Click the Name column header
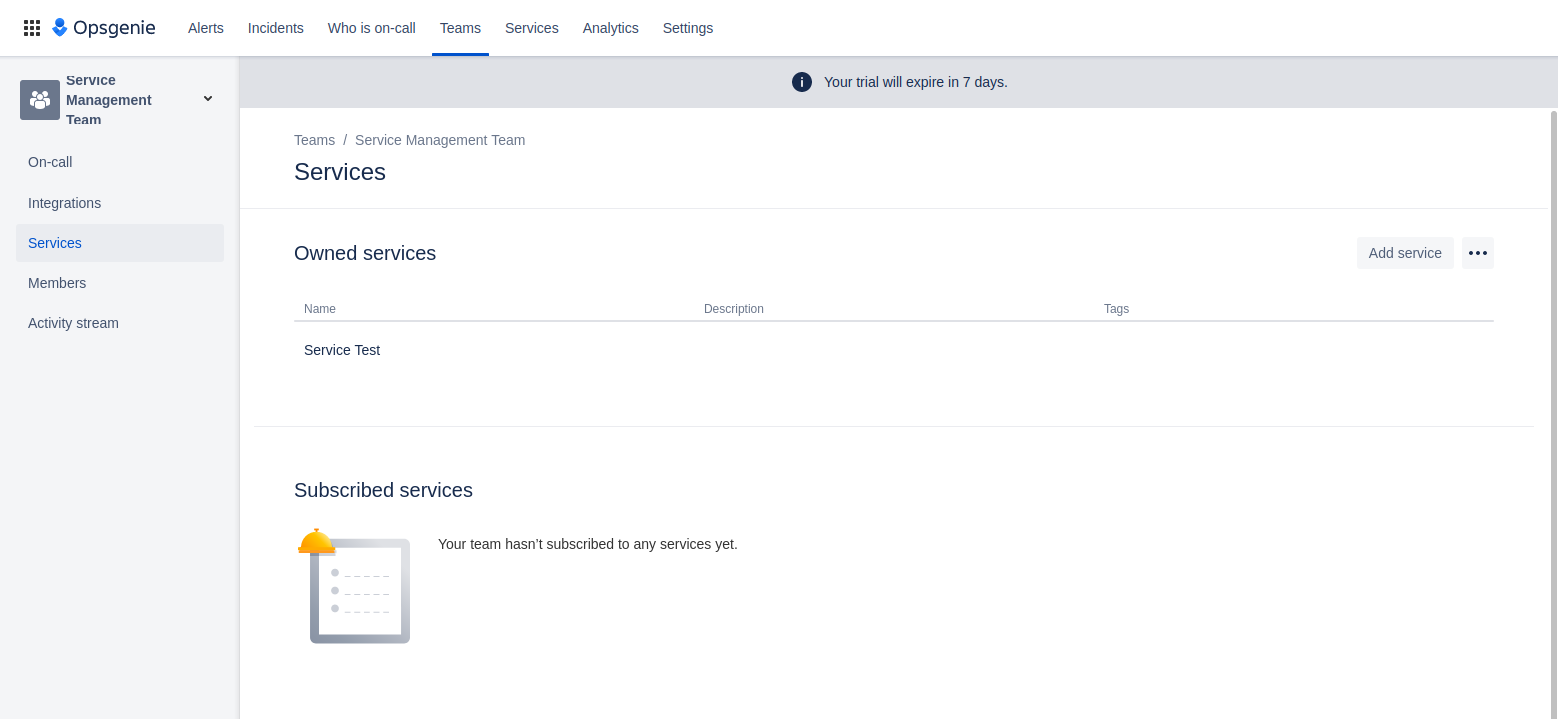Image resolution: width=1558 pixels, height=719 pixels. click(x=320, y=309)
